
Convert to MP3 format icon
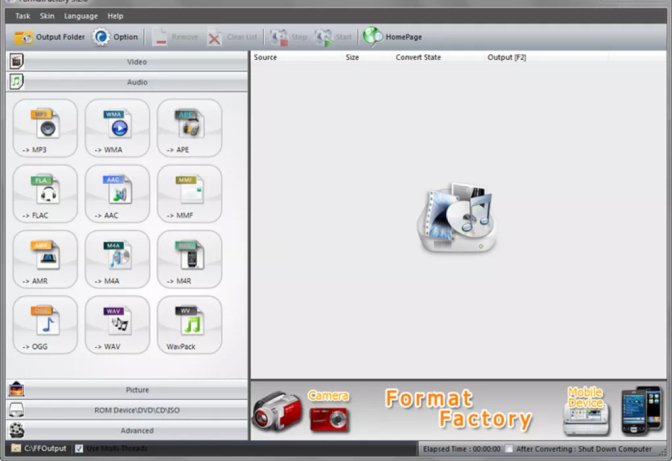(x=45, y=128)
